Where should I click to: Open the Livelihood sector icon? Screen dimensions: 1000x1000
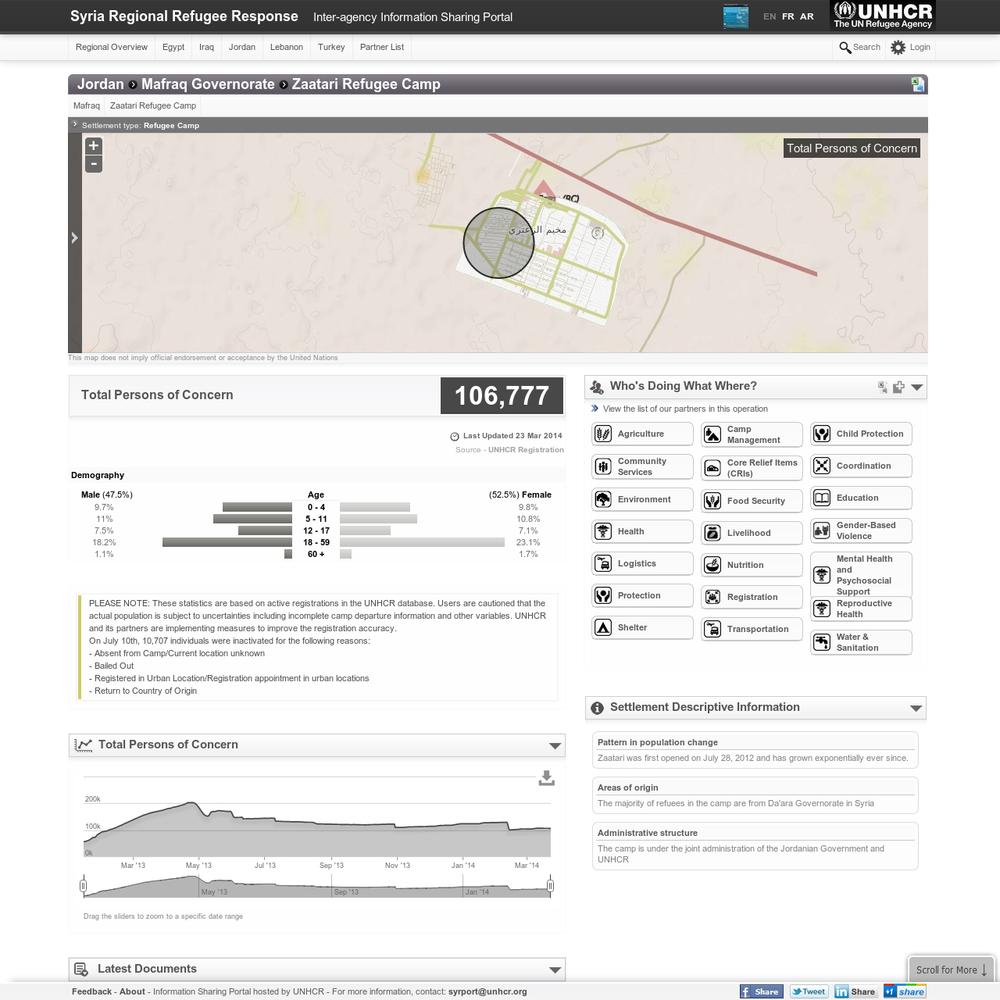click(x=712, y=533)
